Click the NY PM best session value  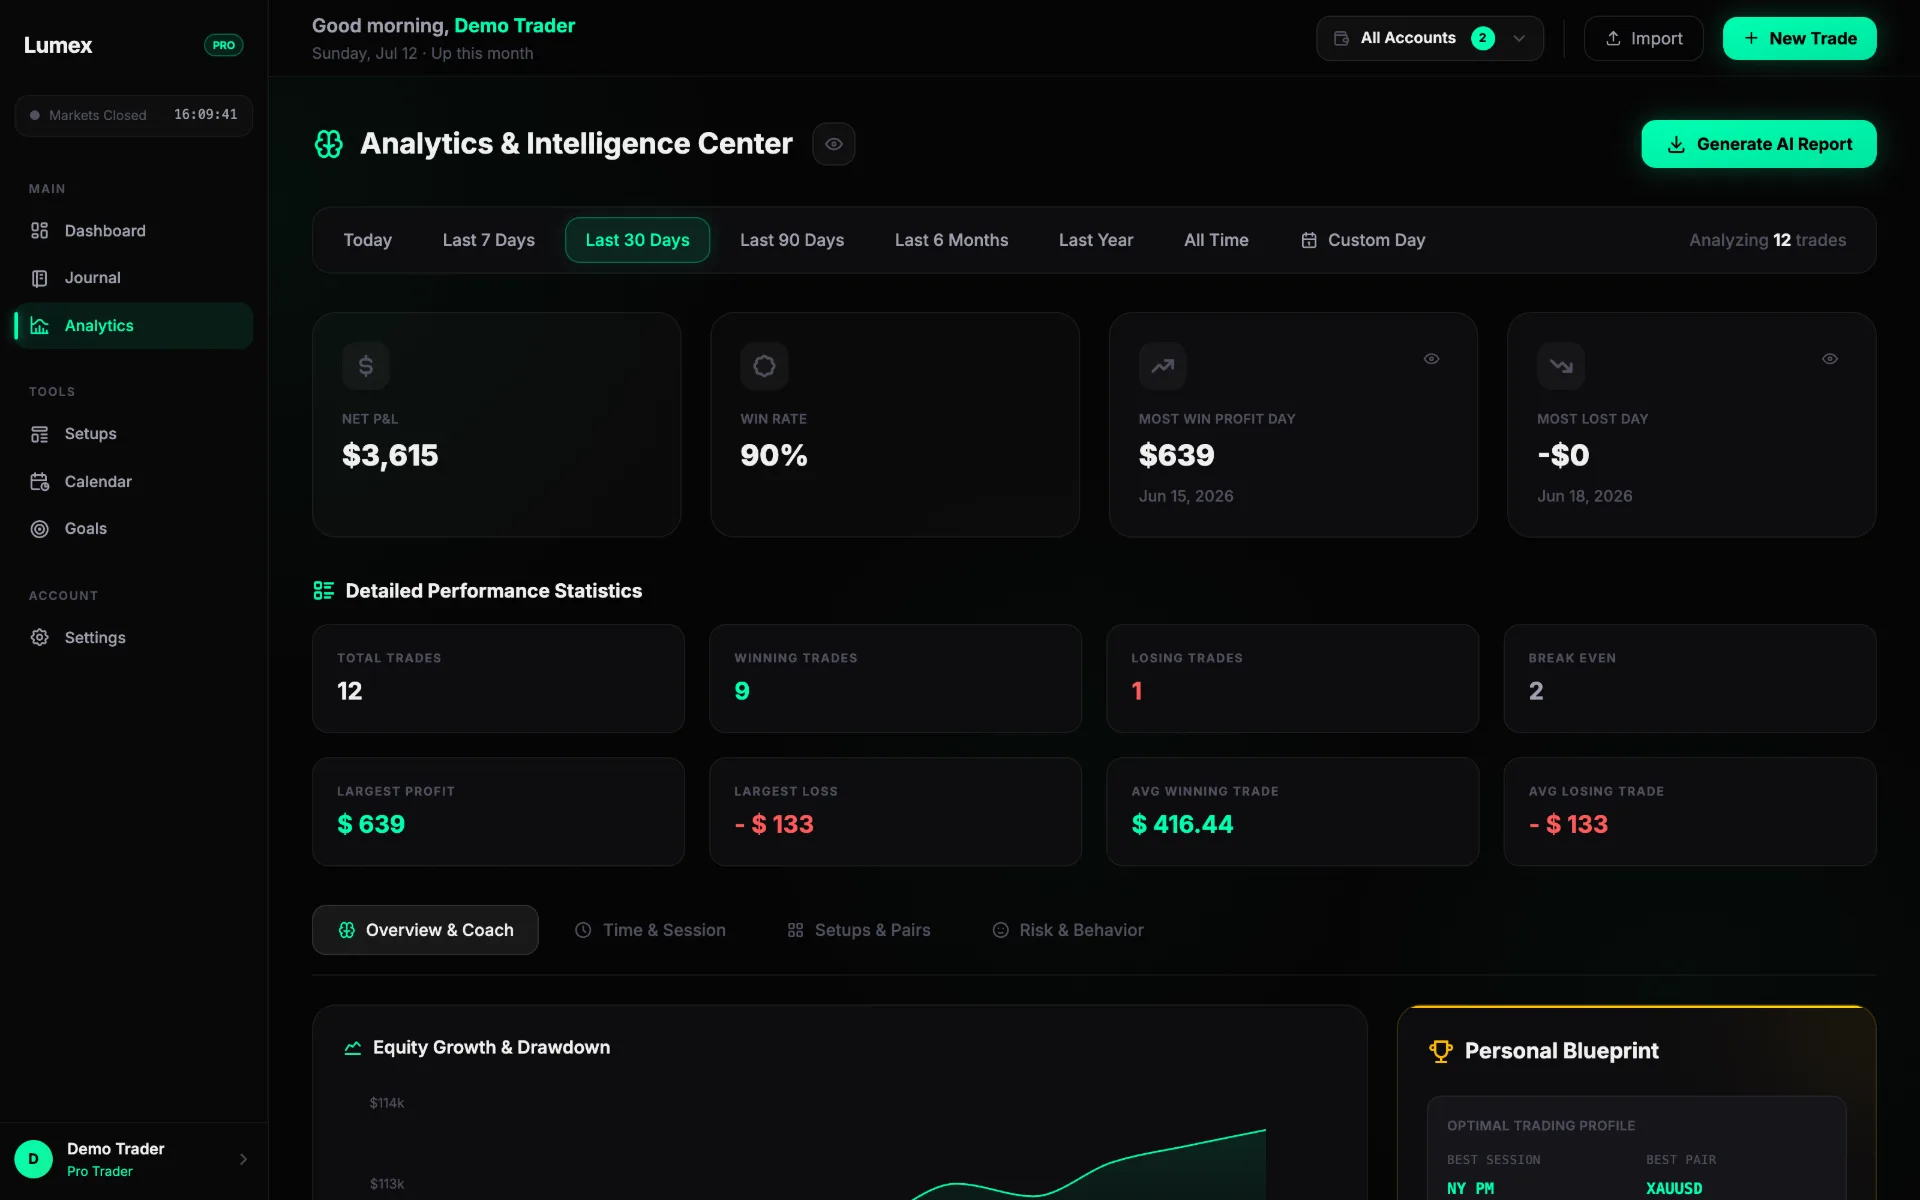(x=1470, y=1188)
